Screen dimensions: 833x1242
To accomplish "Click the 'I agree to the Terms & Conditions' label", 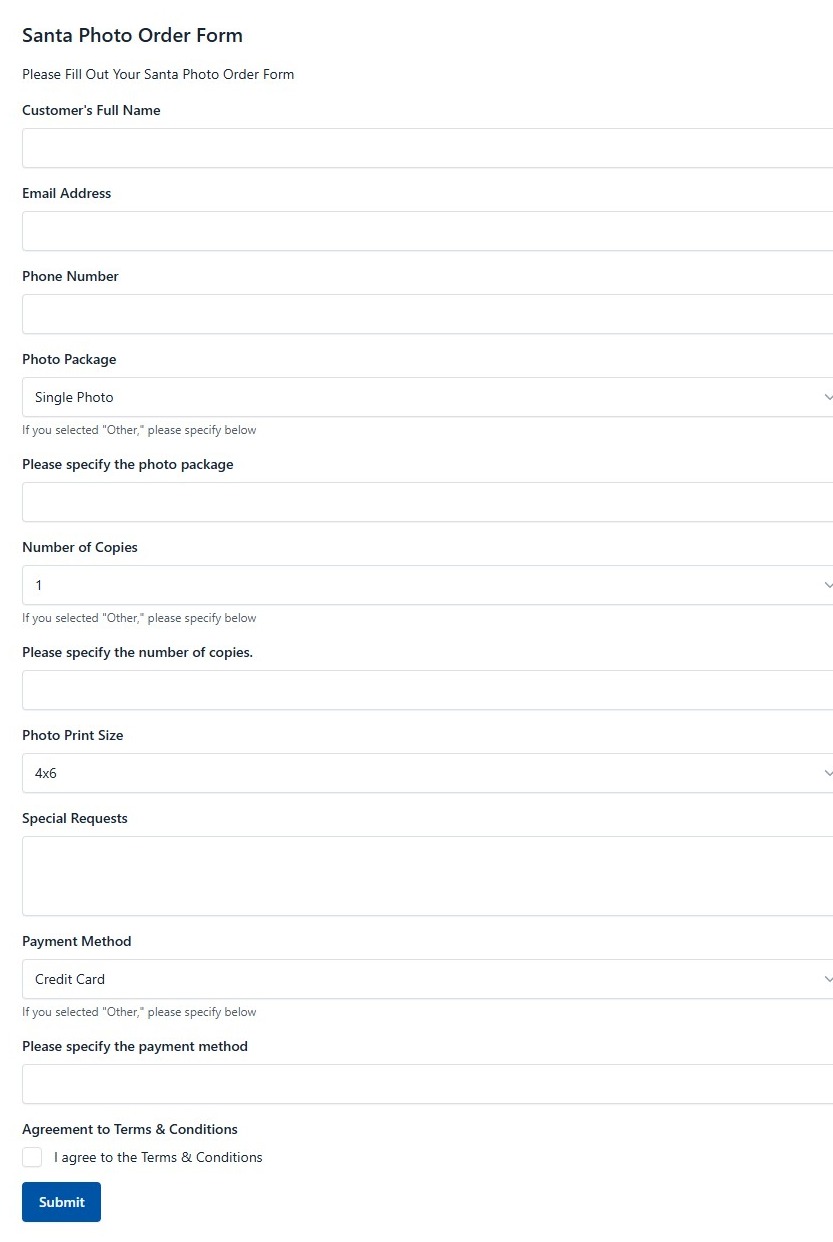I will coord(158,1157).
